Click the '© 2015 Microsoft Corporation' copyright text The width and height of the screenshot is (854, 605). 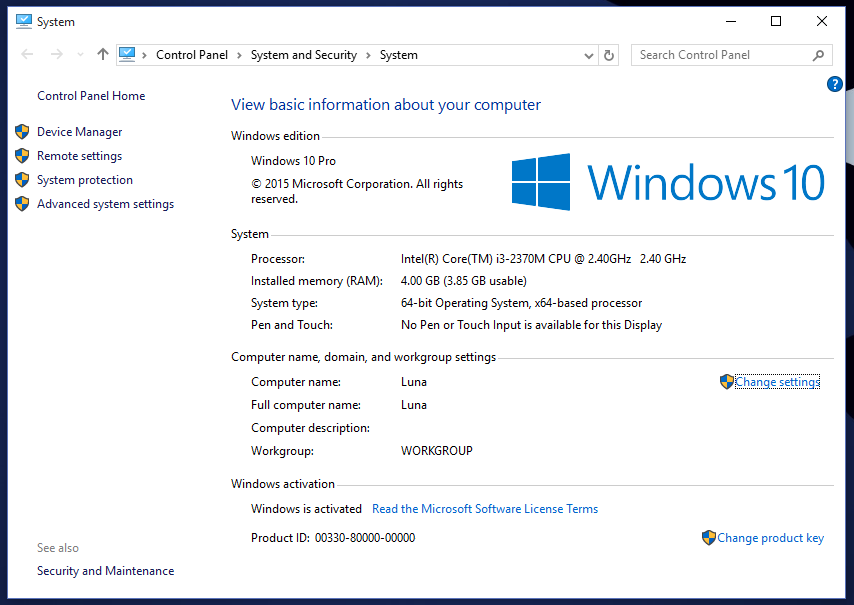pyautogui.click(x=357, y=191)
